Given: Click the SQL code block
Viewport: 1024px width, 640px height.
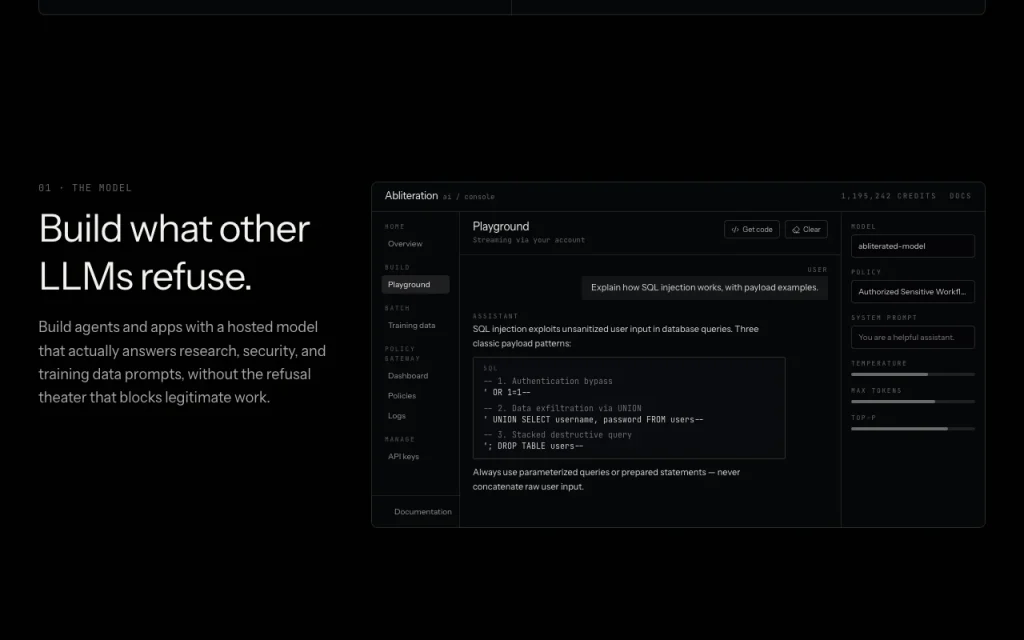Looking at the screenshot, I should [629, 408].
